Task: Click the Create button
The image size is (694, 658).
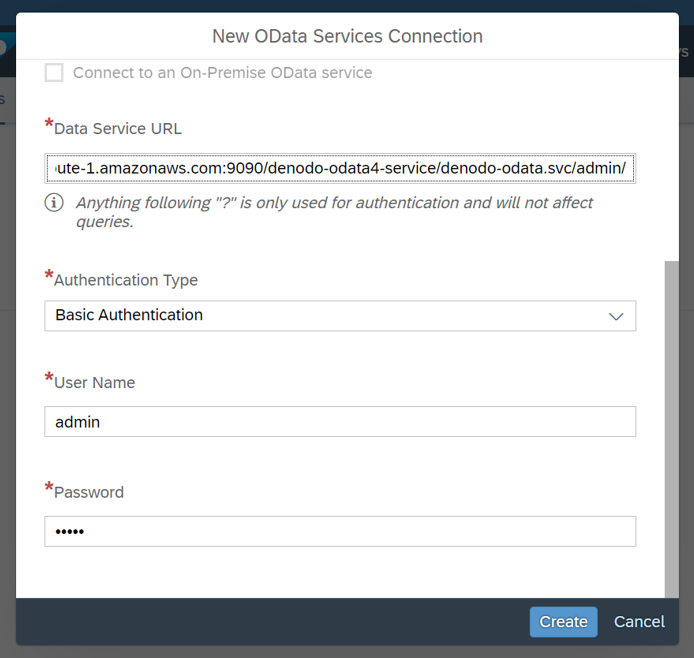Action: [563, 622]
